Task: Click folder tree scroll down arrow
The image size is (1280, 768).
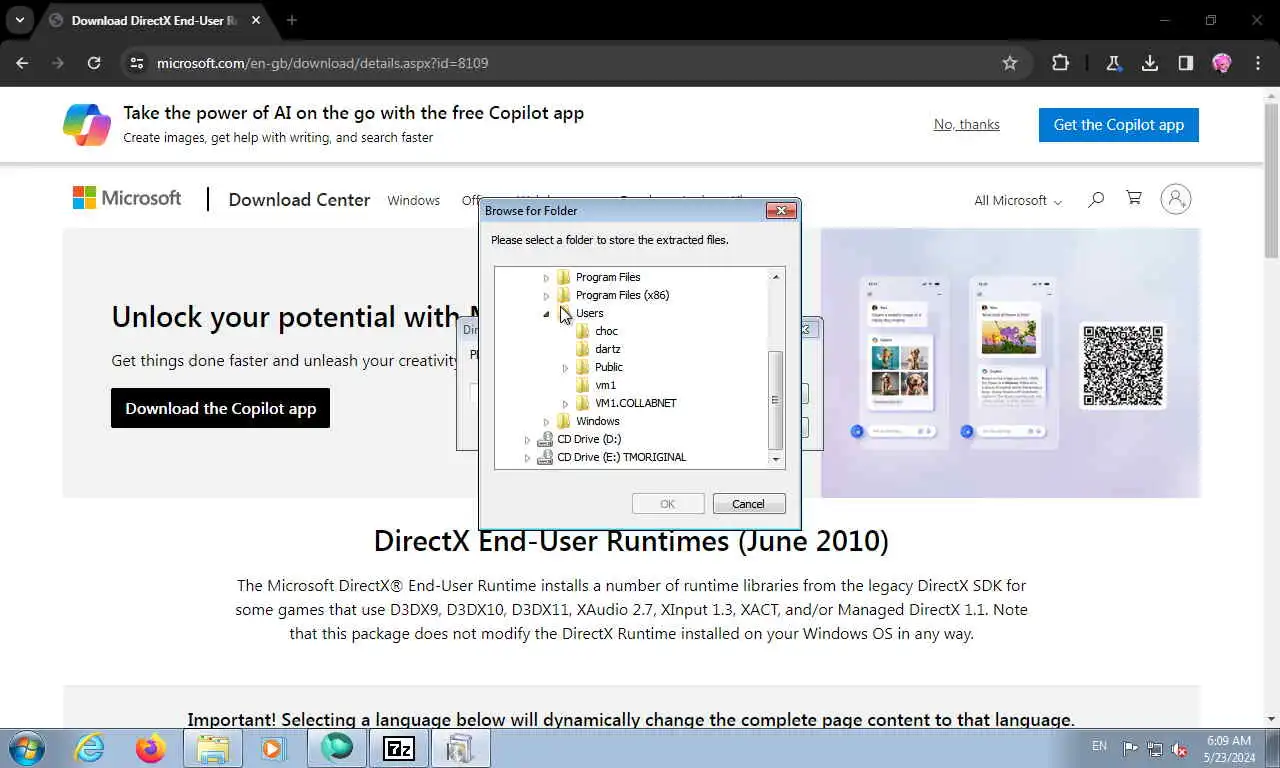Action: click(x=775, y=459)
